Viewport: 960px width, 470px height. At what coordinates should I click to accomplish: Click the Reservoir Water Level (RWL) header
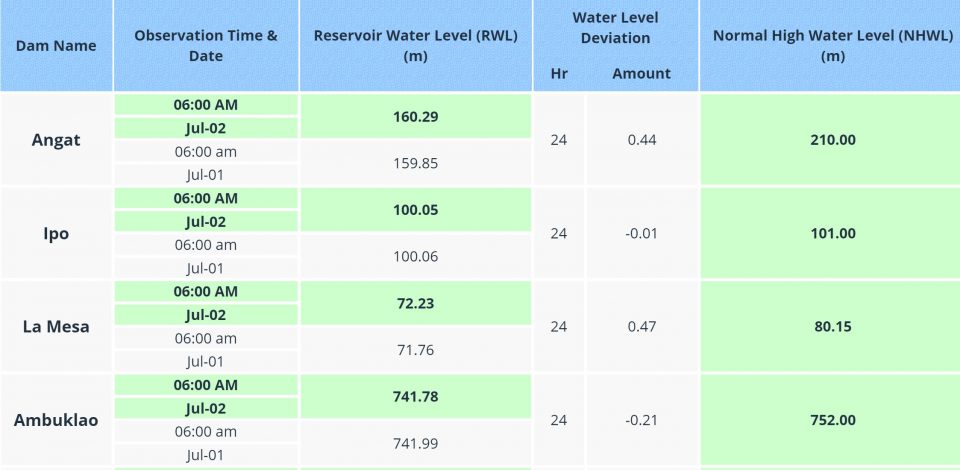[x=415, y=45]
